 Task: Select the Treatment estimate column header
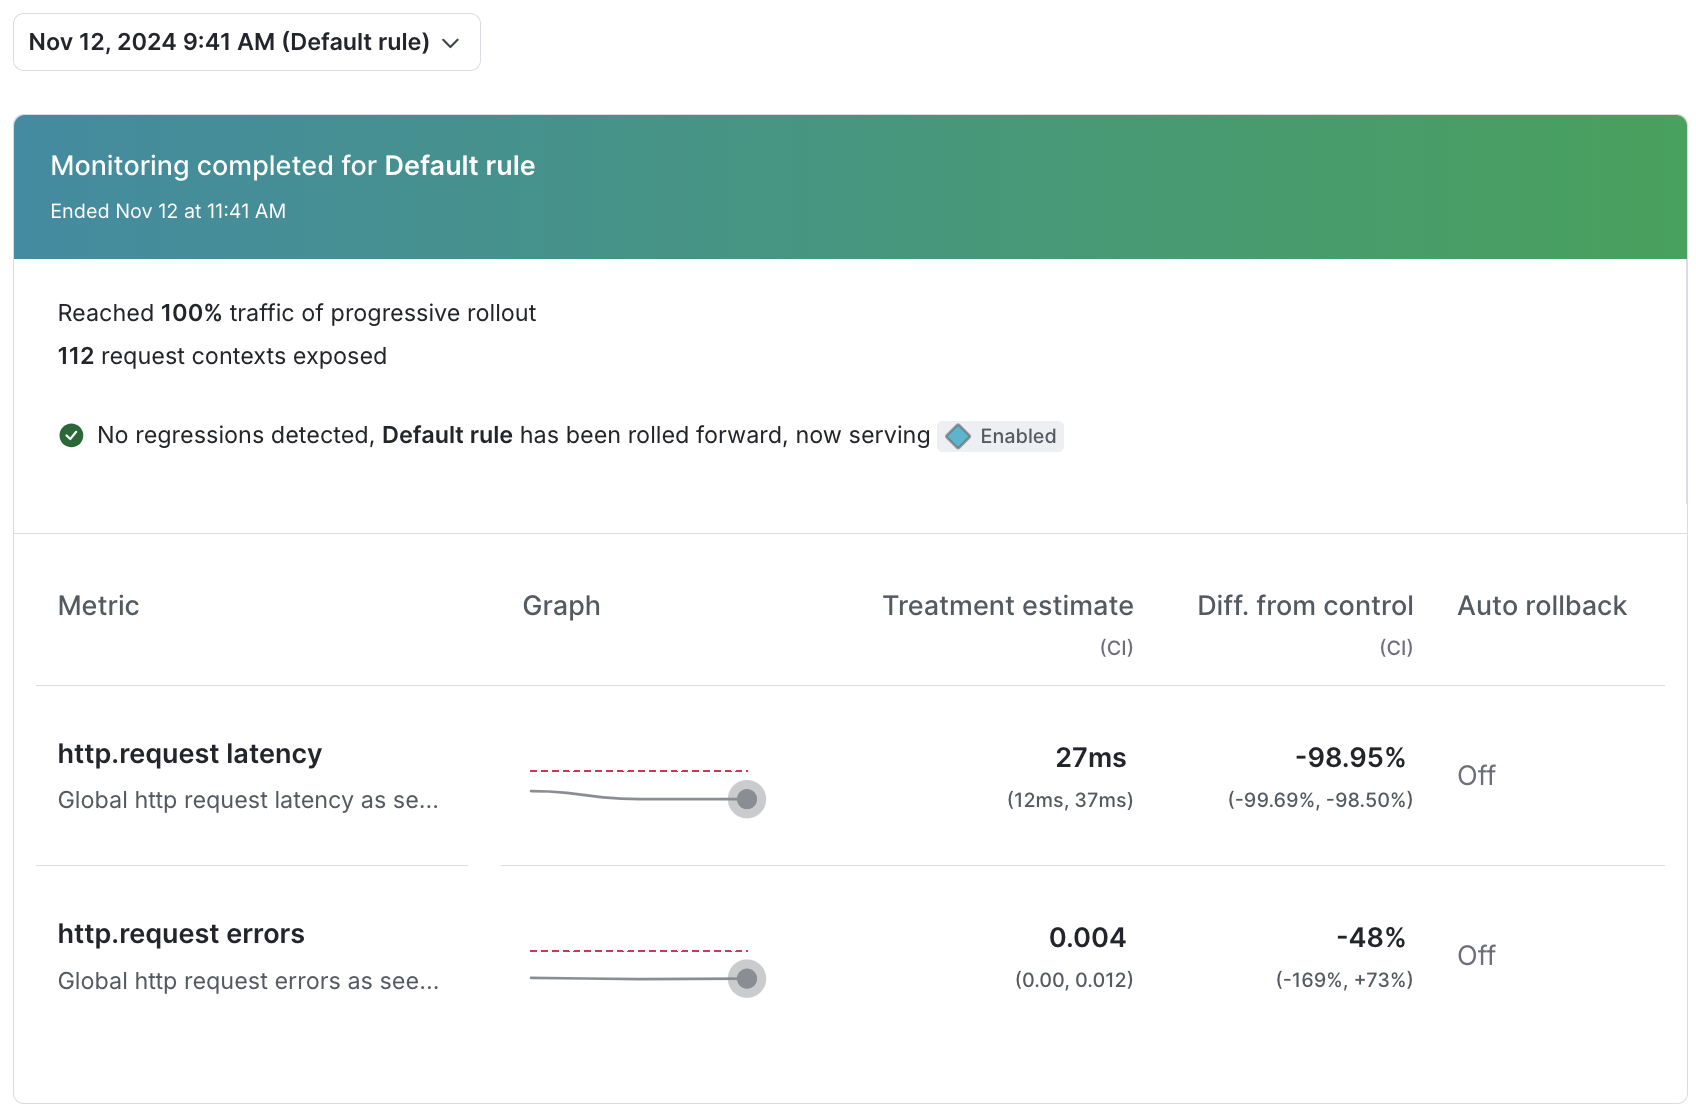click(x=1008, y=606)
